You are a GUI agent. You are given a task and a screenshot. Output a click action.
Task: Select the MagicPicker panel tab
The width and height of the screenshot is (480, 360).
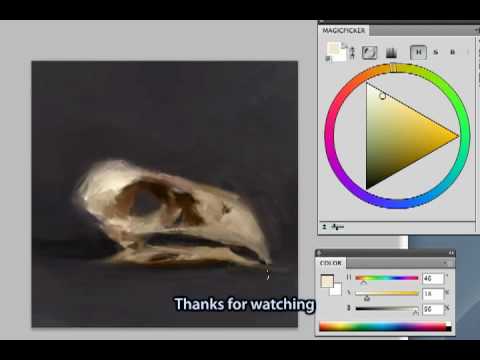pos(344,30)
